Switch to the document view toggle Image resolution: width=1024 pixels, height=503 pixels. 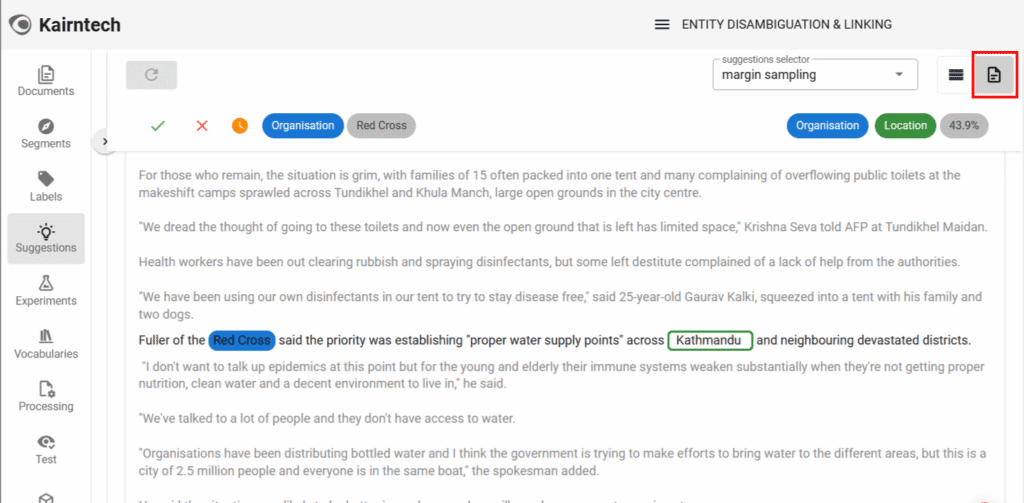(994, 75)
